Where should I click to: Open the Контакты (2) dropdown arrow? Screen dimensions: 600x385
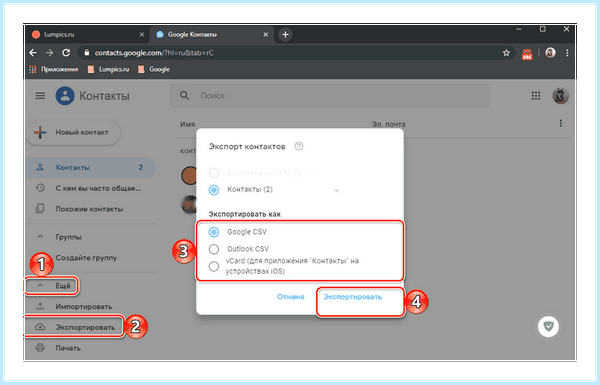(x=337, y=190)
